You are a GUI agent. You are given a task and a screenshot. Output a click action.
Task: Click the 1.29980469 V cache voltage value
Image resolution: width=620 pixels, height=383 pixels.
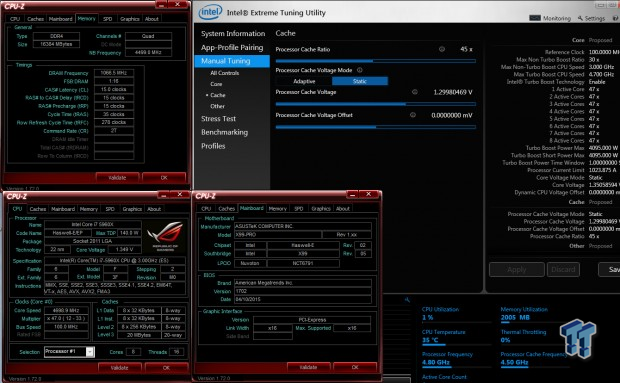453,92
